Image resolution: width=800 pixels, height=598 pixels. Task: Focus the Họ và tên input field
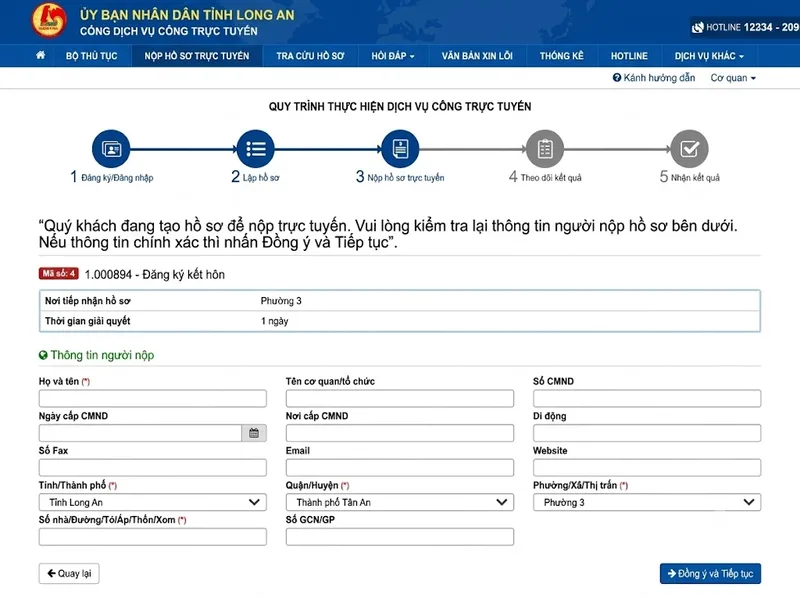[153, 398]
